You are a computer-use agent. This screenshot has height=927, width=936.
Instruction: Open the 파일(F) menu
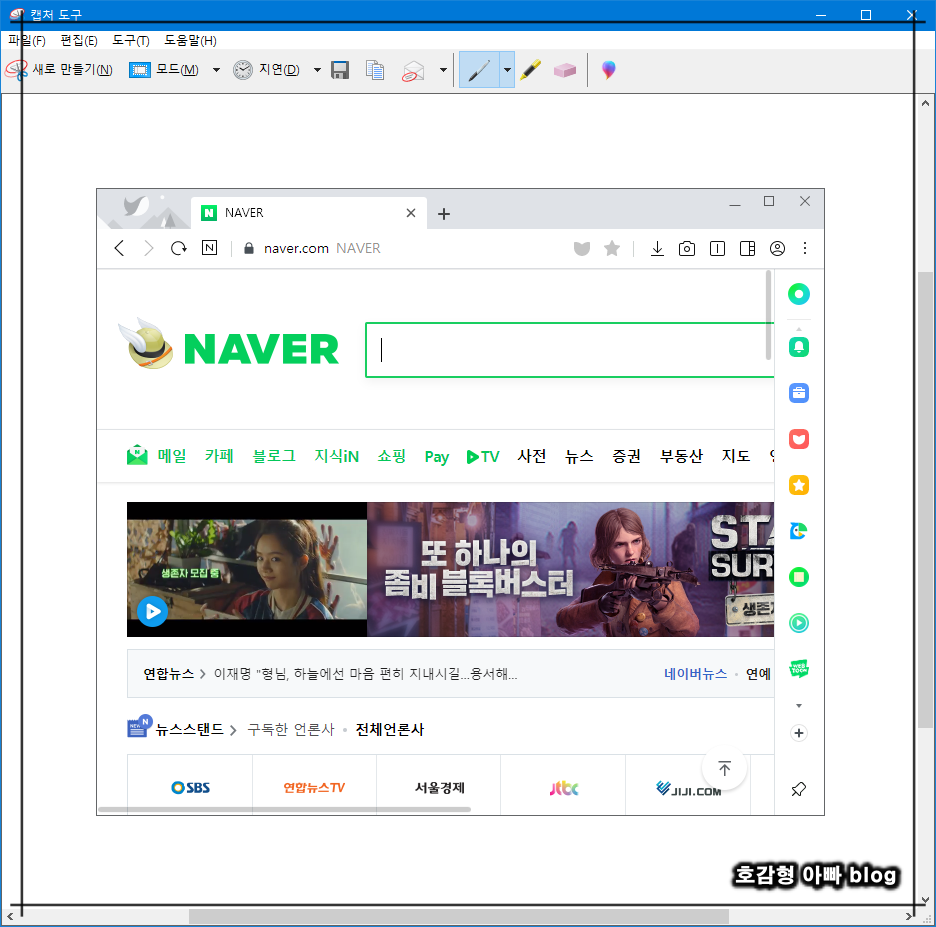27,41
